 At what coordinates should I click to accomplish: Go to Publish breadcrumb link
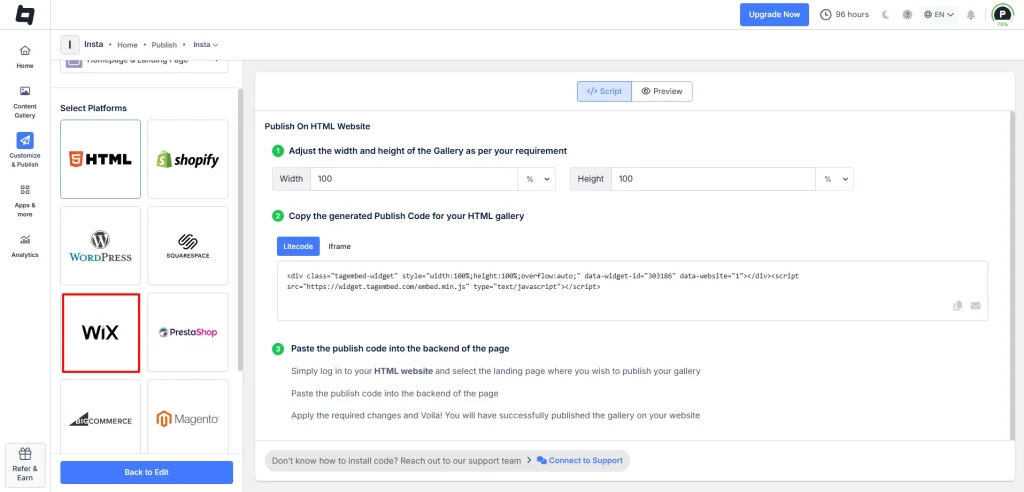coord(164,45)
